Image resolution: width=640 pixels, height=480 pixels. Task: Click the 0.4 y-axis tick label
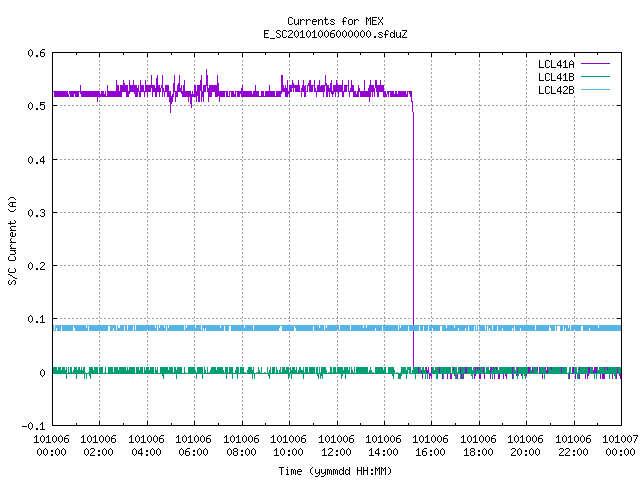(x=37, y=160)
